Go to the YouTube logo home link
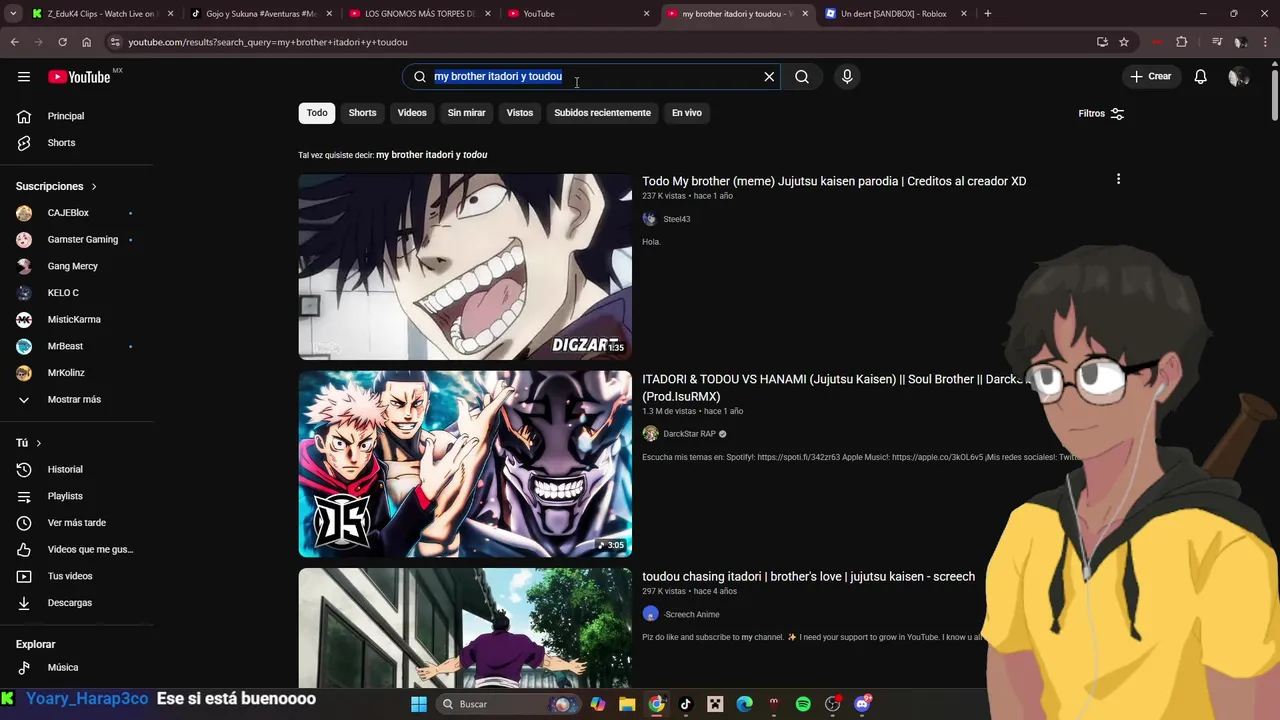Viewport: 1280px width, 720px height. tap(80, 77)
